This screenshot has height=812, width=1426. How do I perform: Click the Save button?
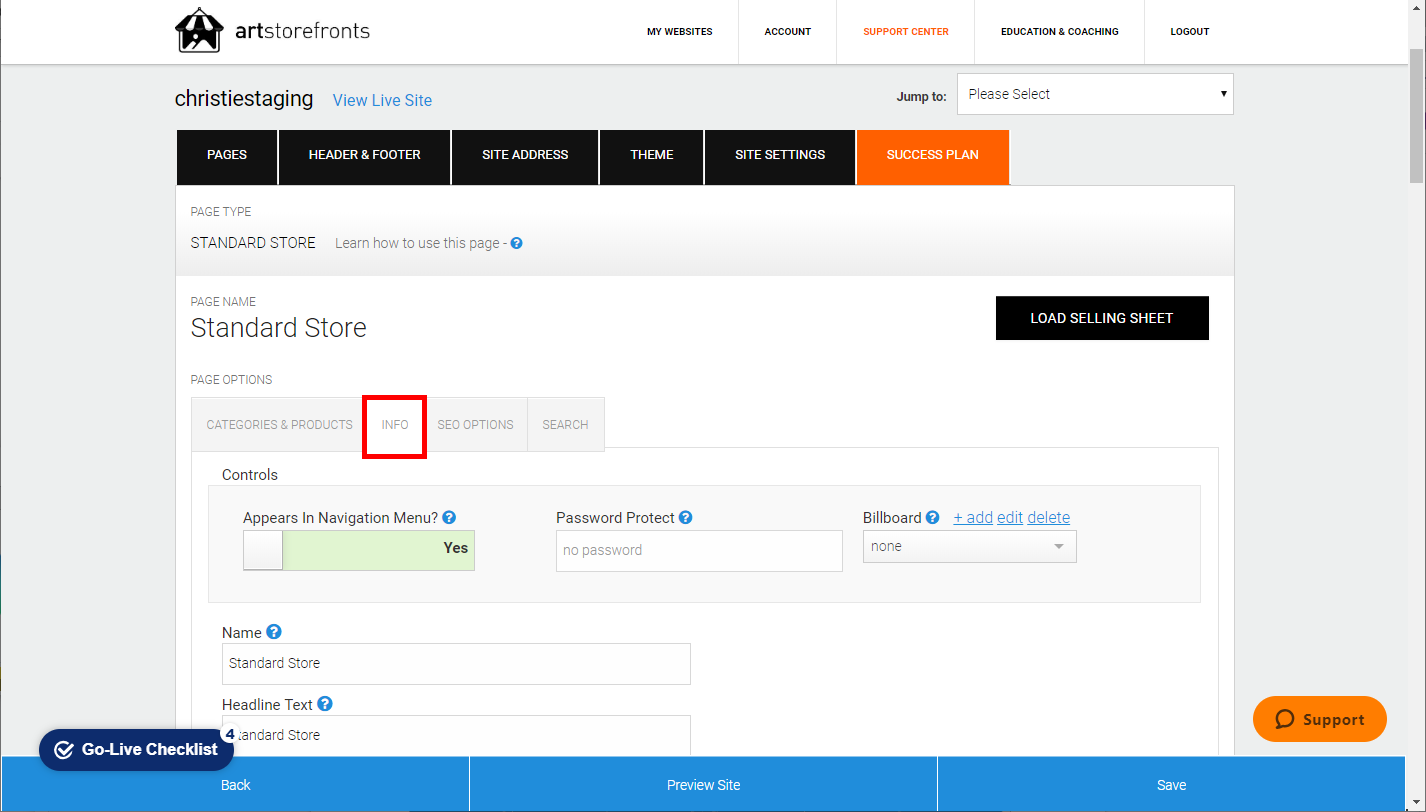click(1171, 785)
